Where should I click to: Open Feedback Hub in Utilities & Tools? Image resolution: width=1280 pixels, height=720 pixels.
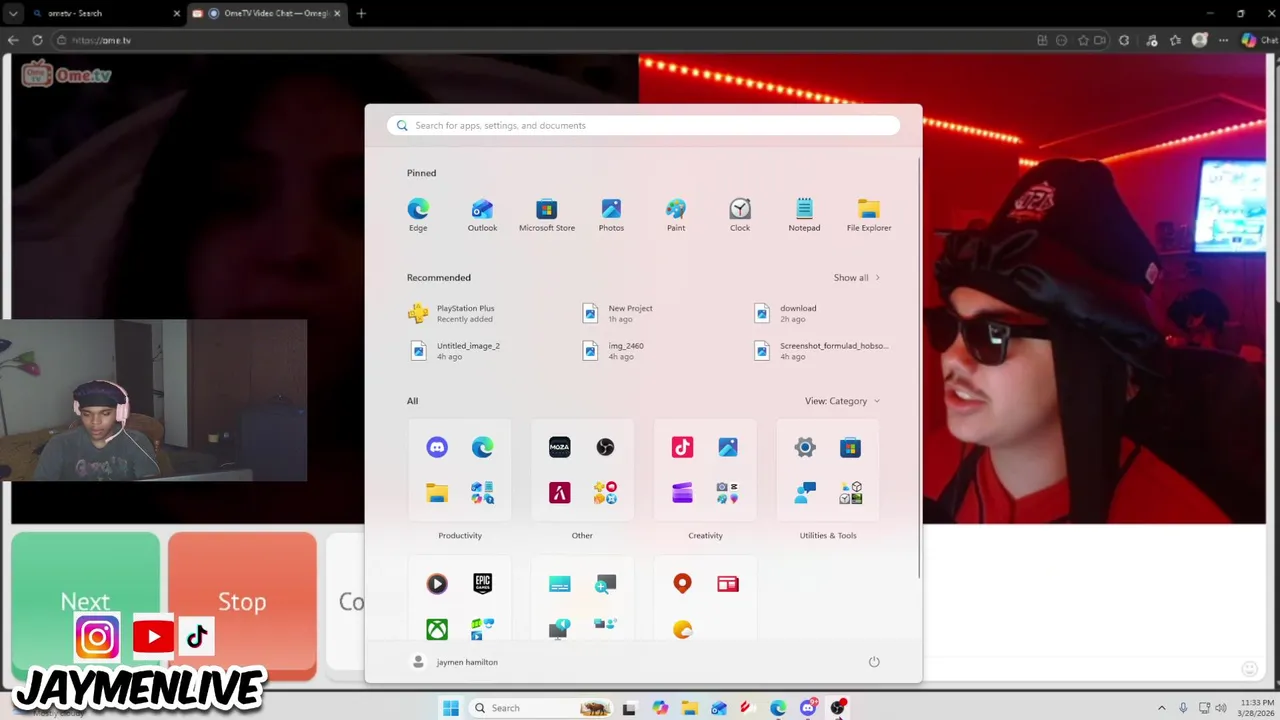point(805,492)
